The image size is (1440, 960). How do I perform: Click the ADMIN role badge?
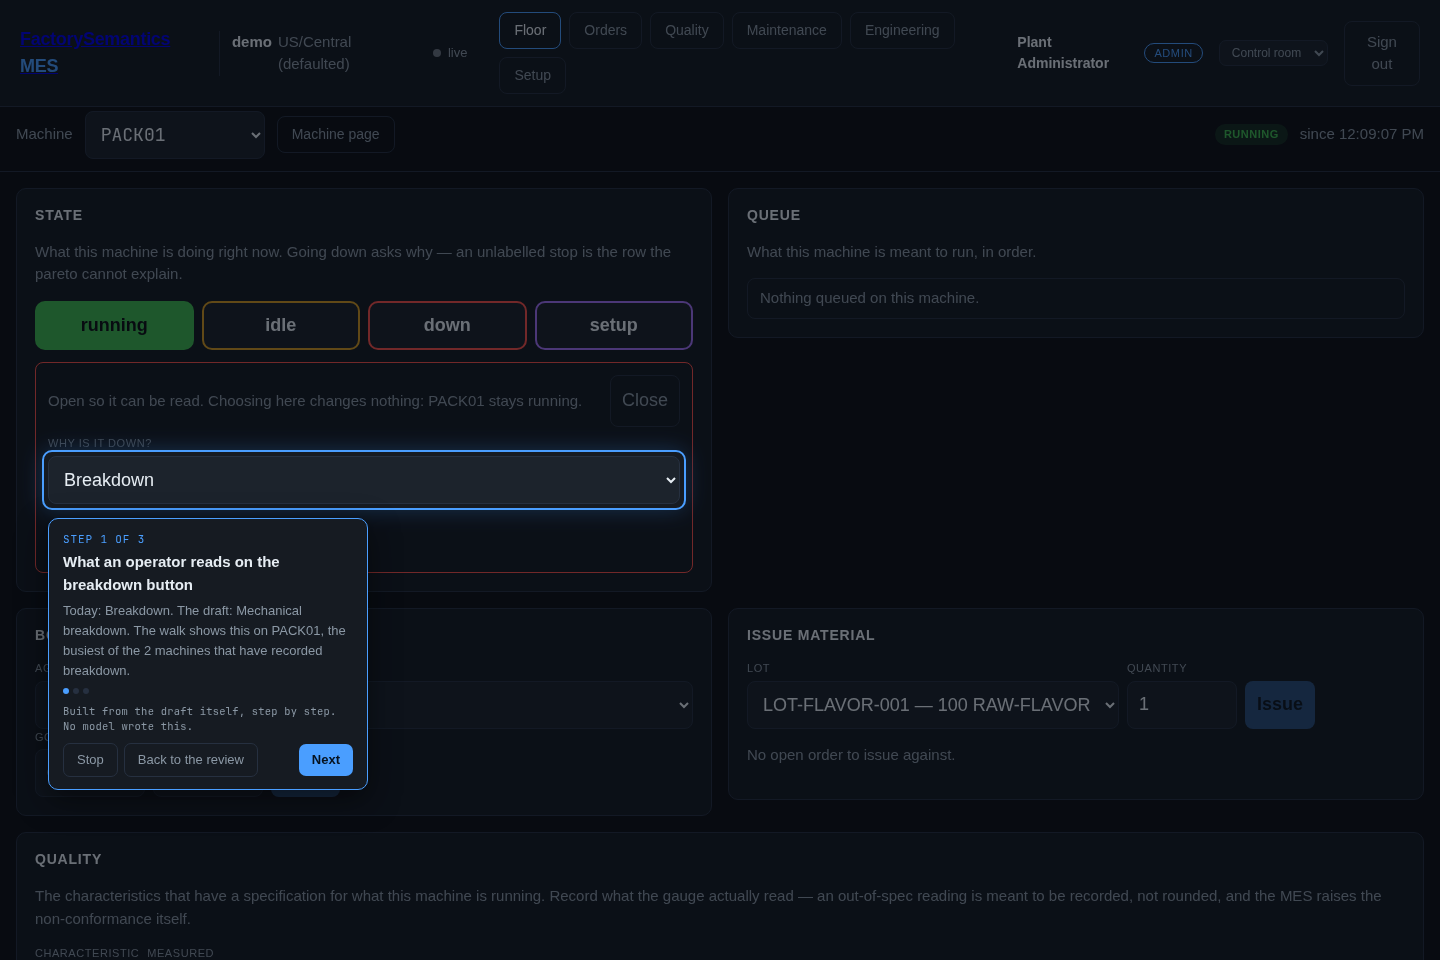click(x=1173, y=53)
